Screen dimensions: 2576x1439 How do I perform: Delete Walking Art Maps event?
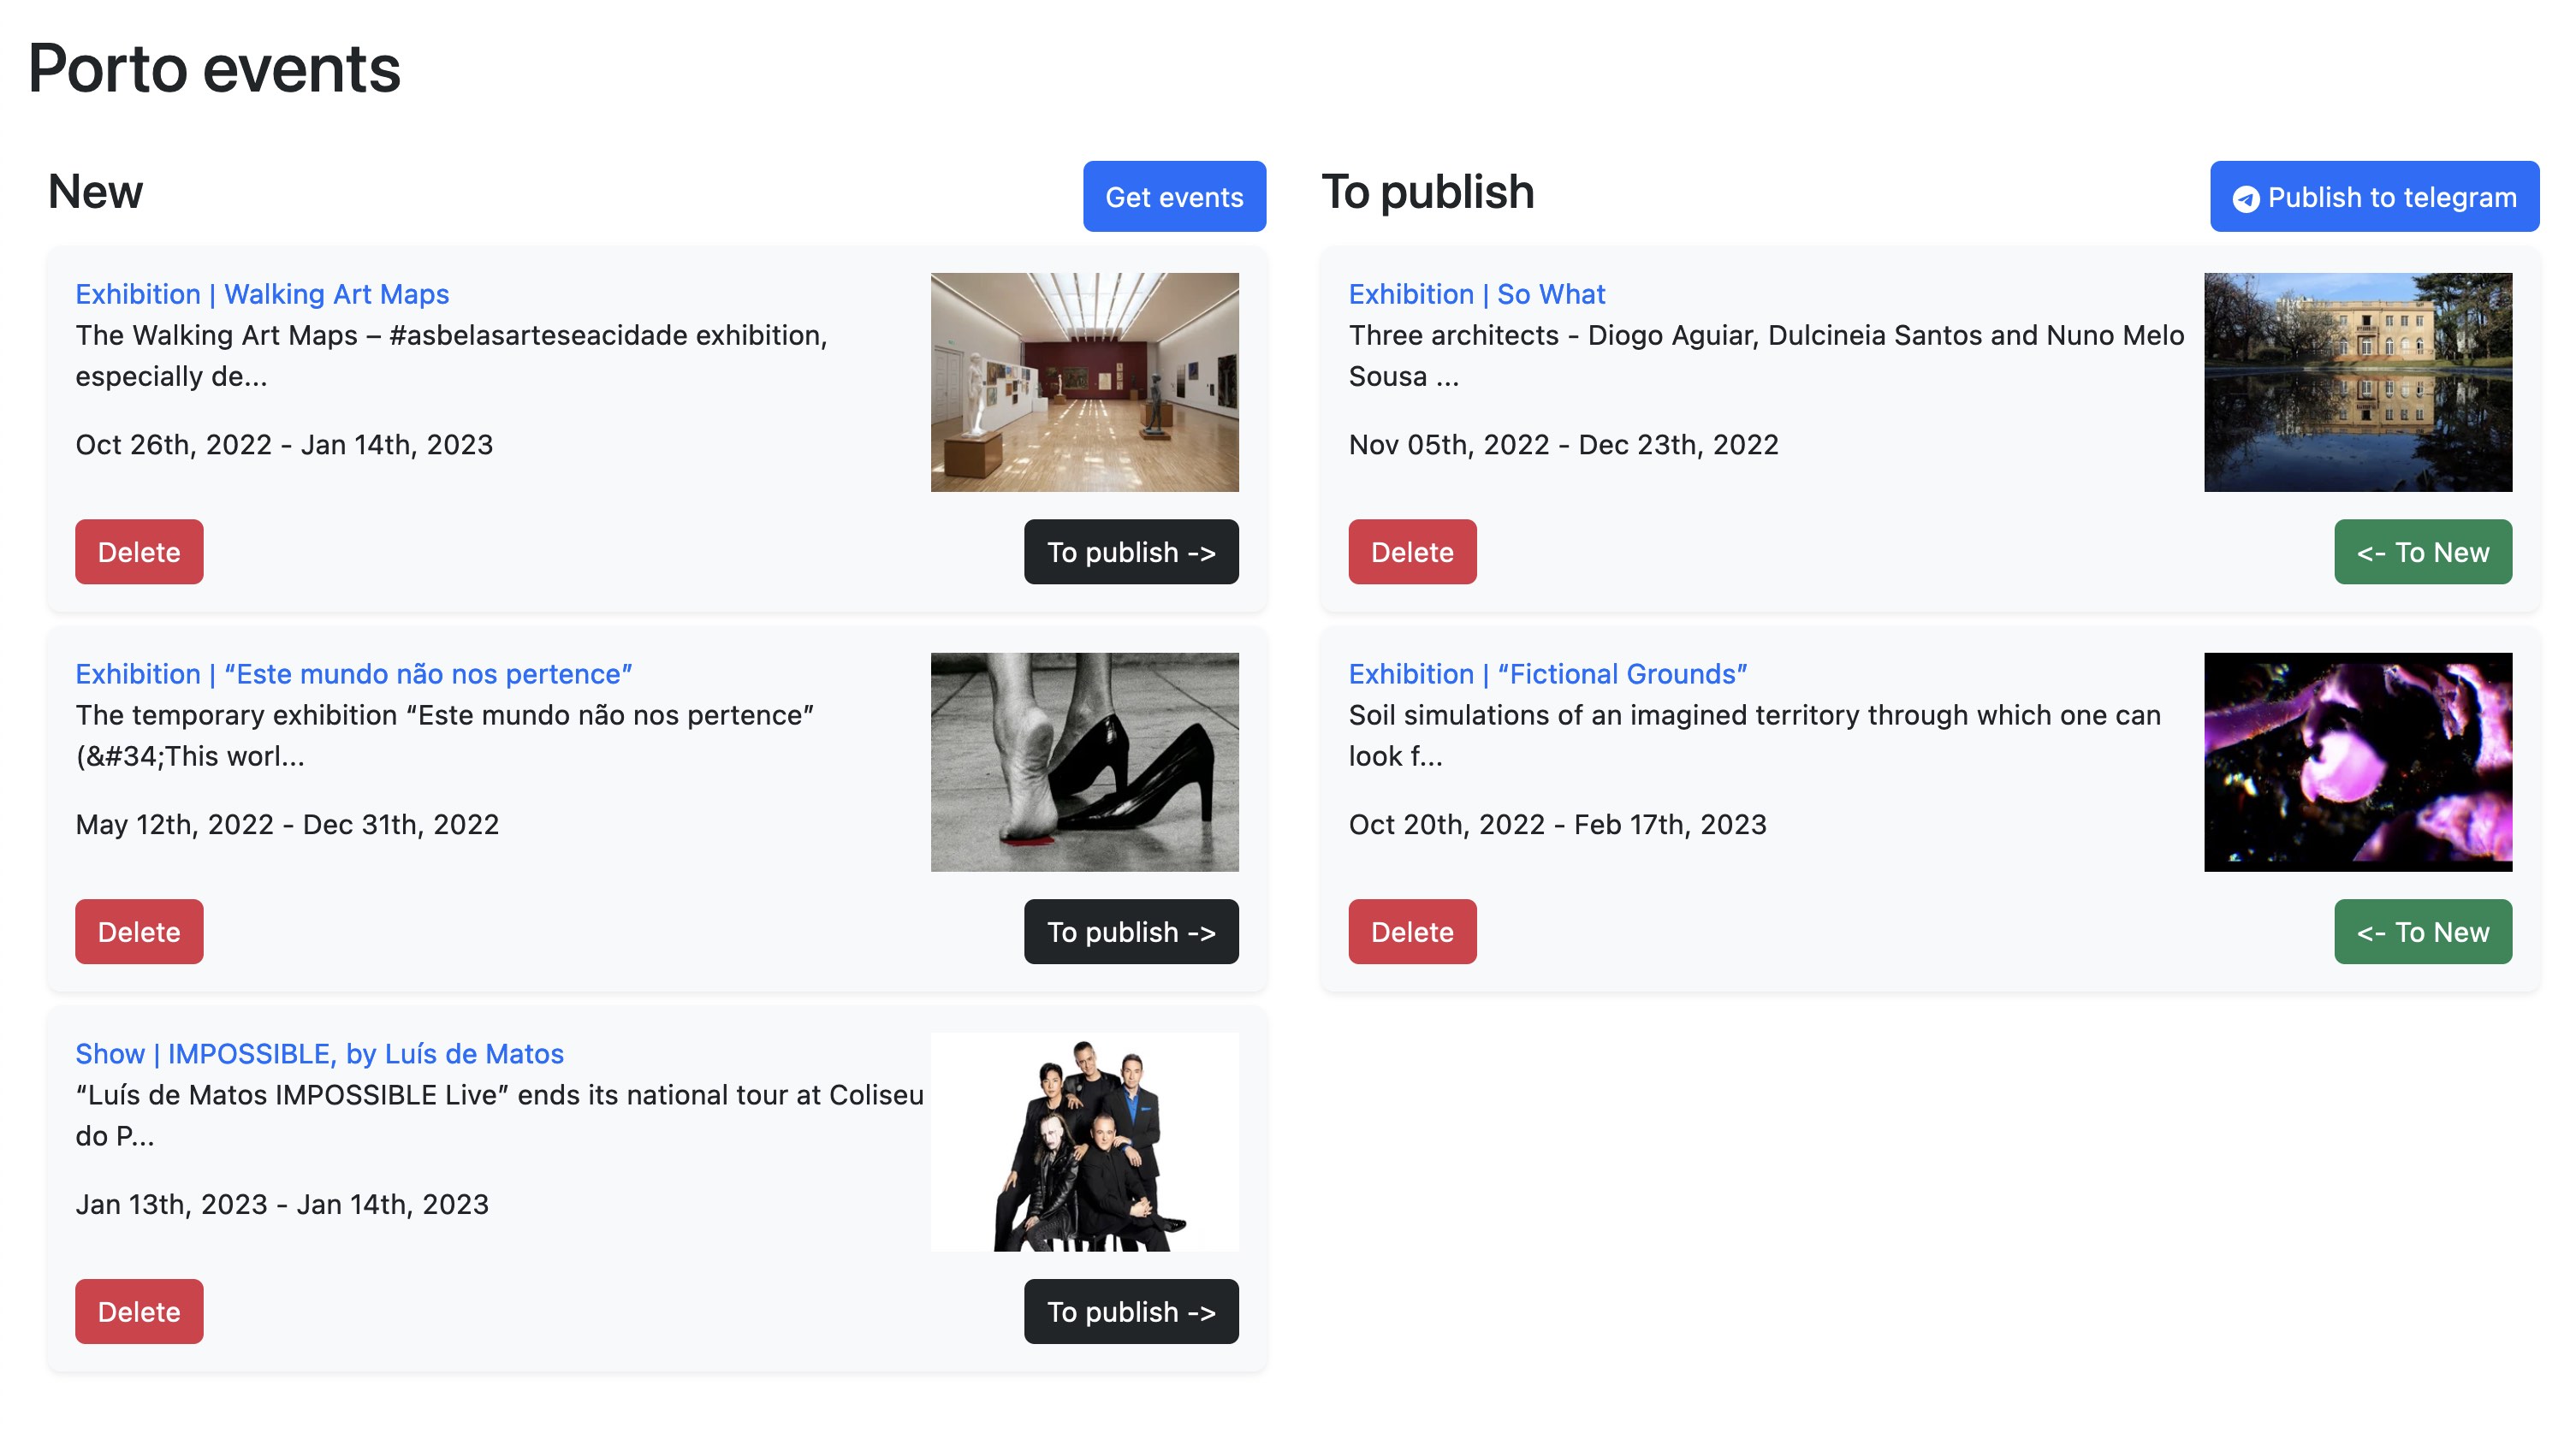click(138, 550)
